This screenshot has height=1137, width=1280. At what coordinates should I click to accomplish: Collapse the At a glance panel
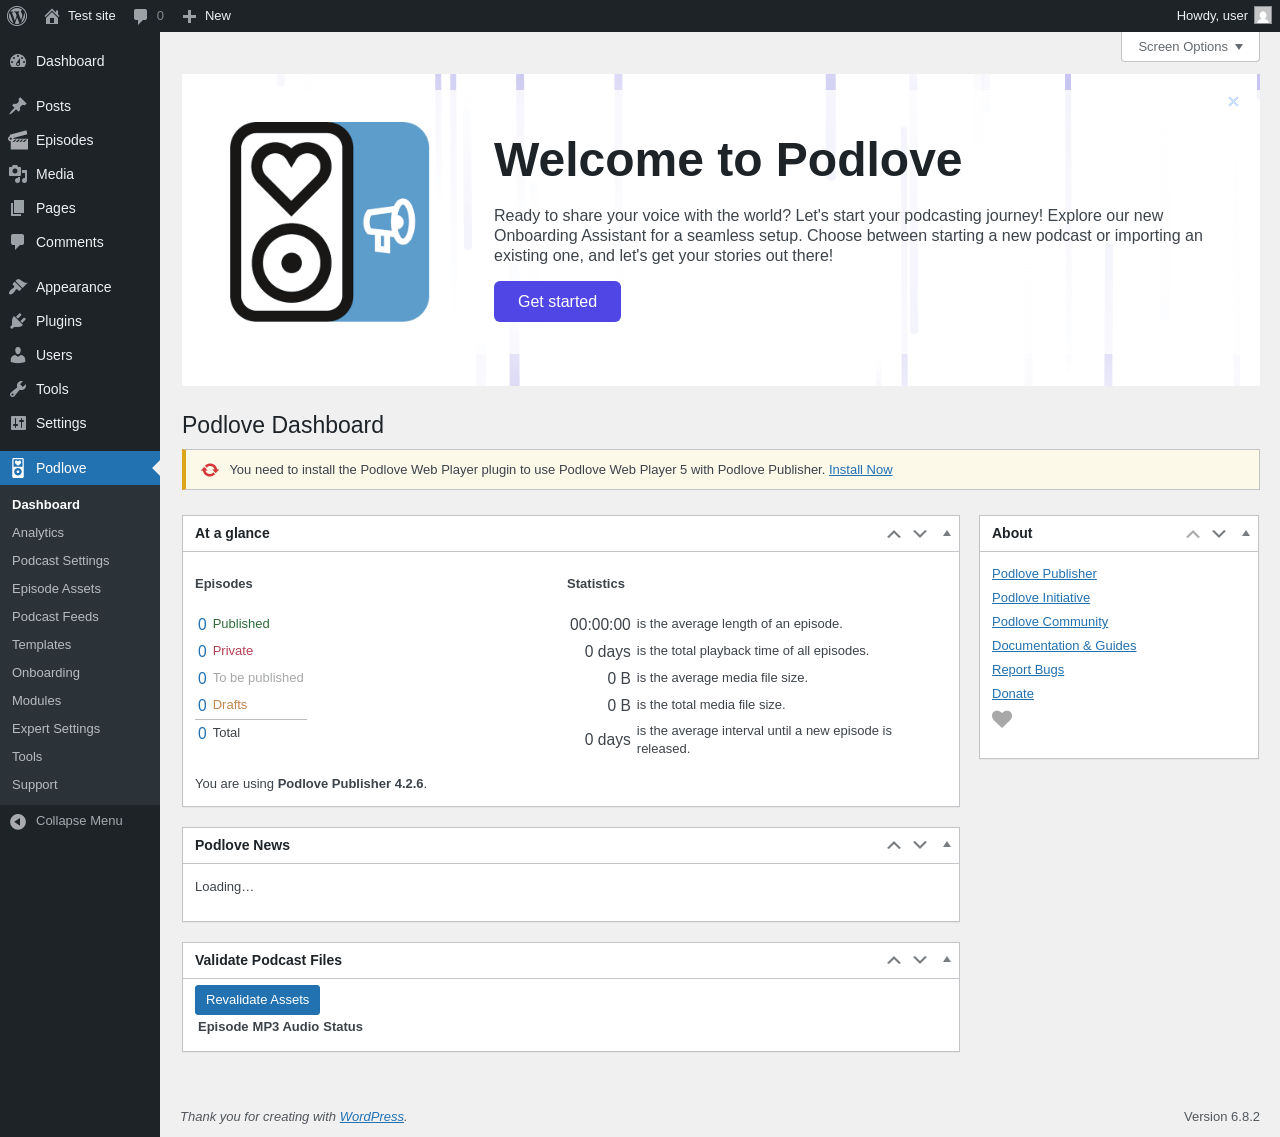[947, 533]
